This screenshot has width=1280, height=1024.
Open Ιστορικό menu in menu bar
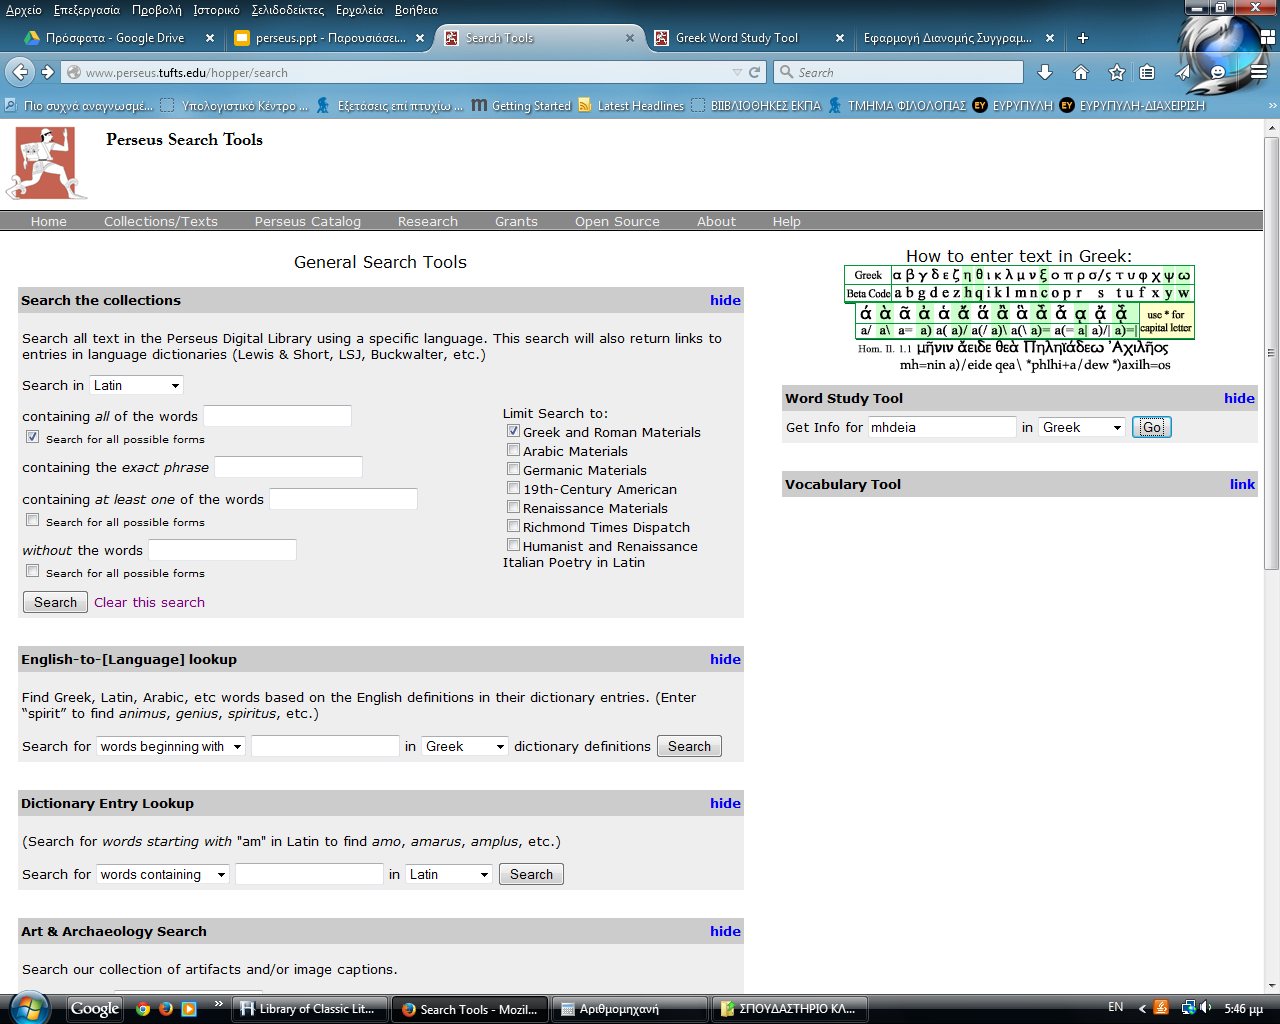point(216,10)
